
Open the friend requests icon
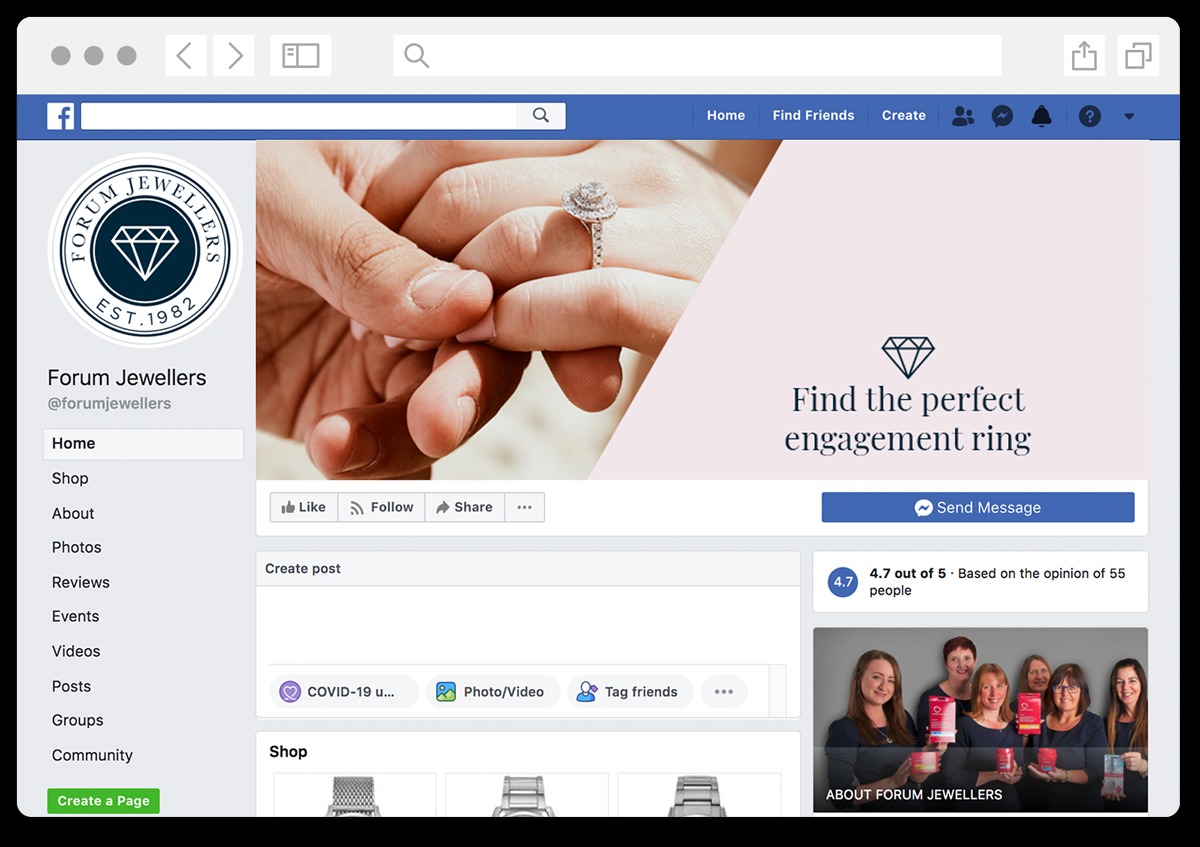click(x=962, y=116)
